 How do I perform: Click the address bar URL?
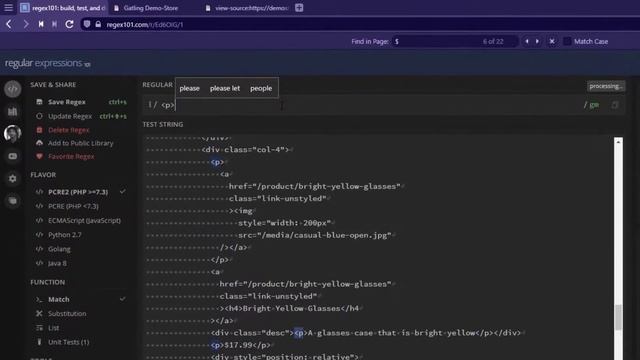pos(144,24)
